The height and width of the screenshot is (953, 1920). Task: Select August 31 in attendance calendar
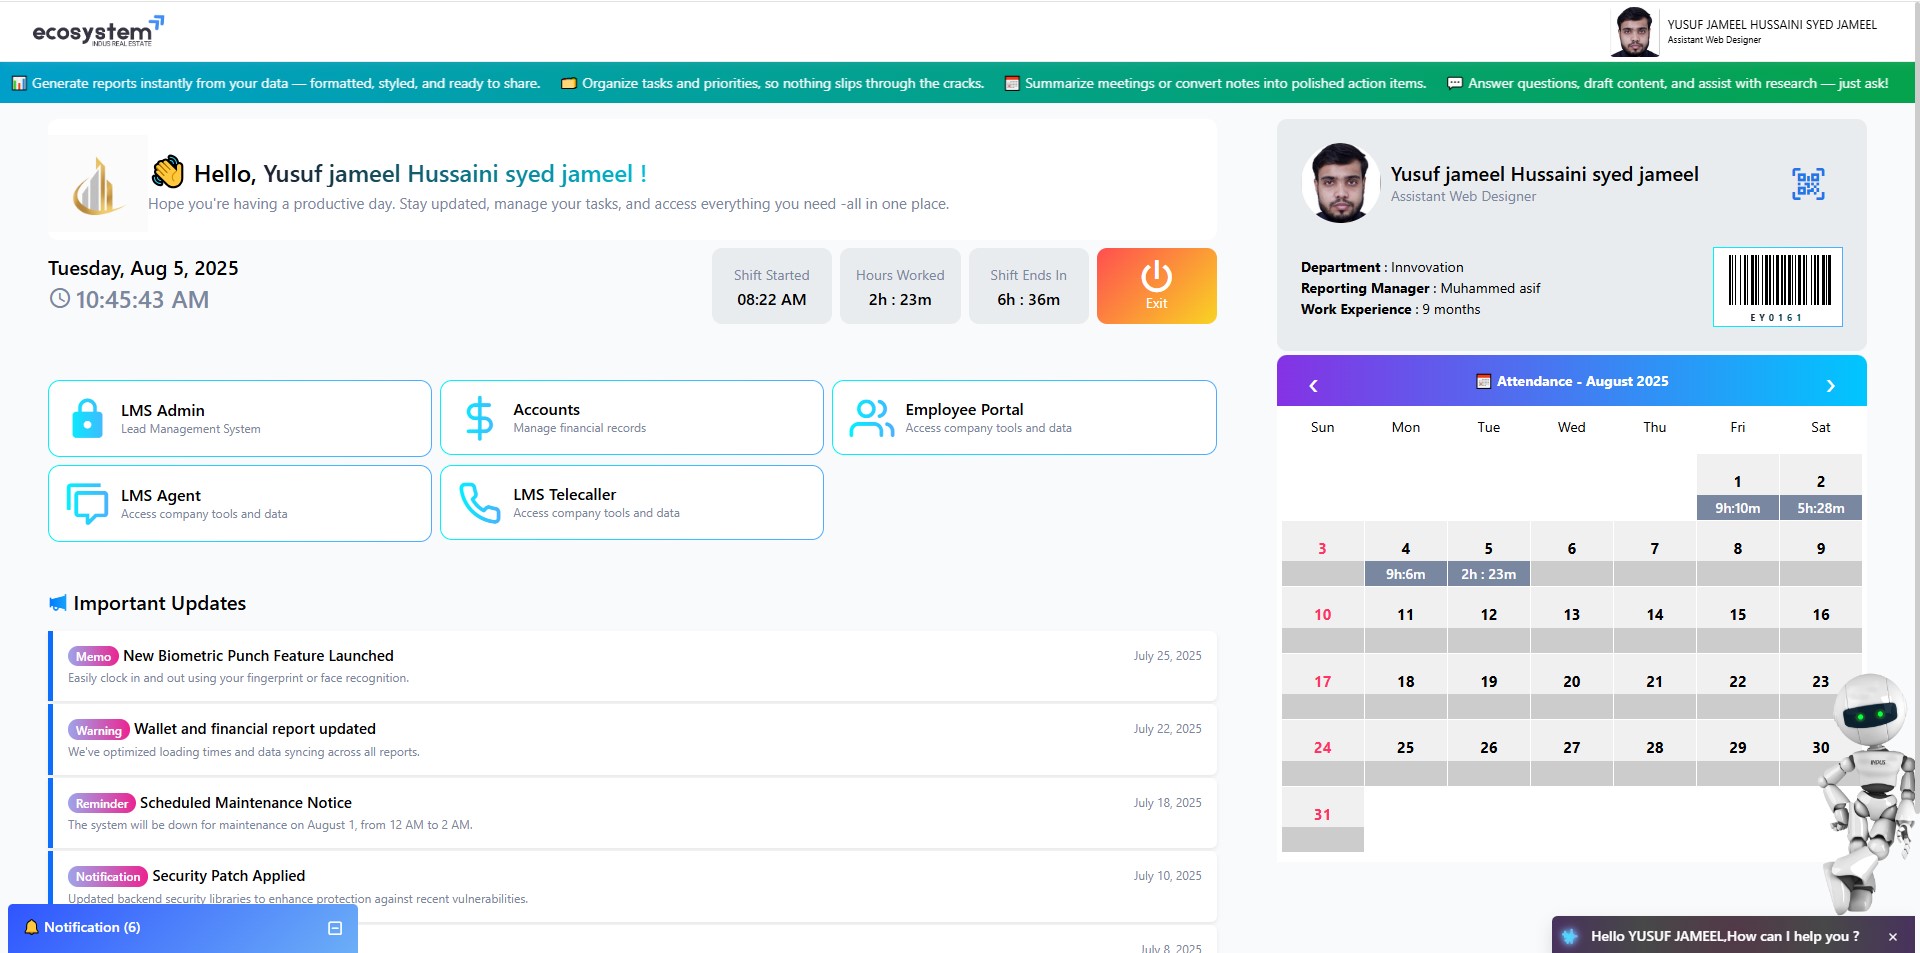click(x=1322, y=820)
